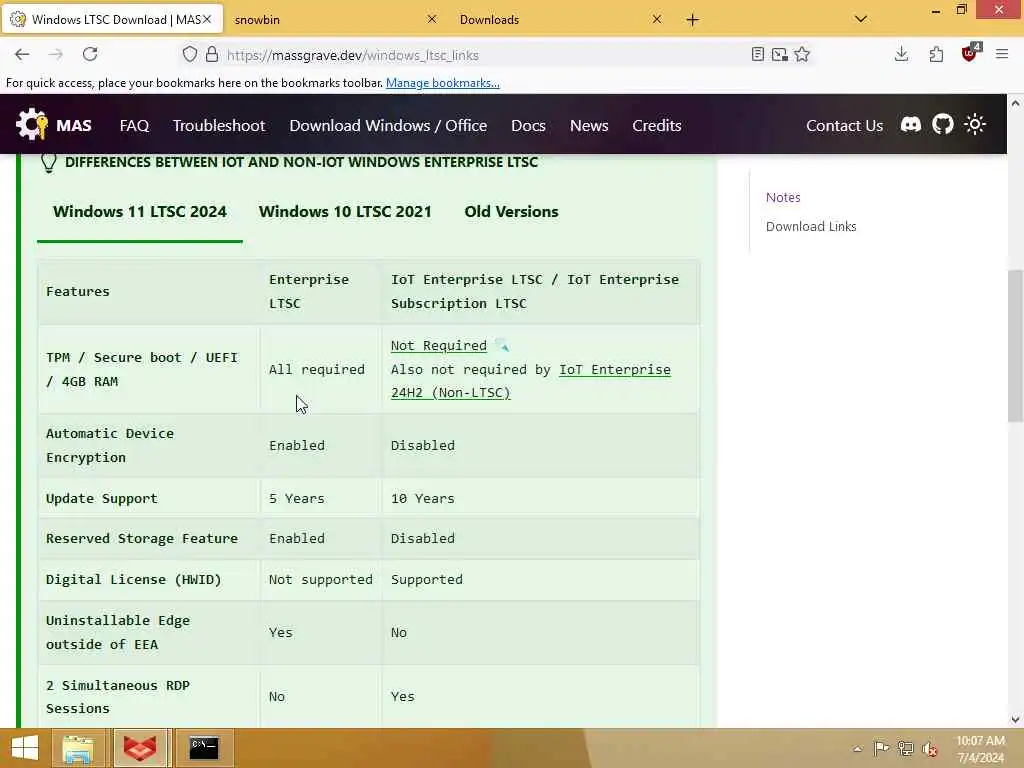Select the Windows 11 LTSC 2024 tab

(x=140, y=212)
